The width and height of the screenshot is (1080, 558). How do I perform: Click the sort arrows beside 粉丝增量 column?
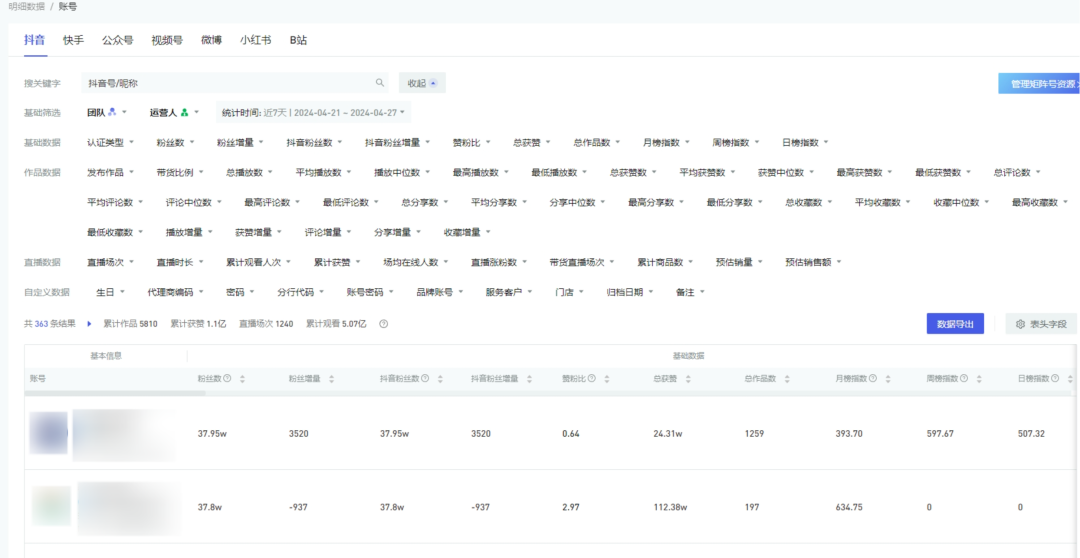(332, 379)
